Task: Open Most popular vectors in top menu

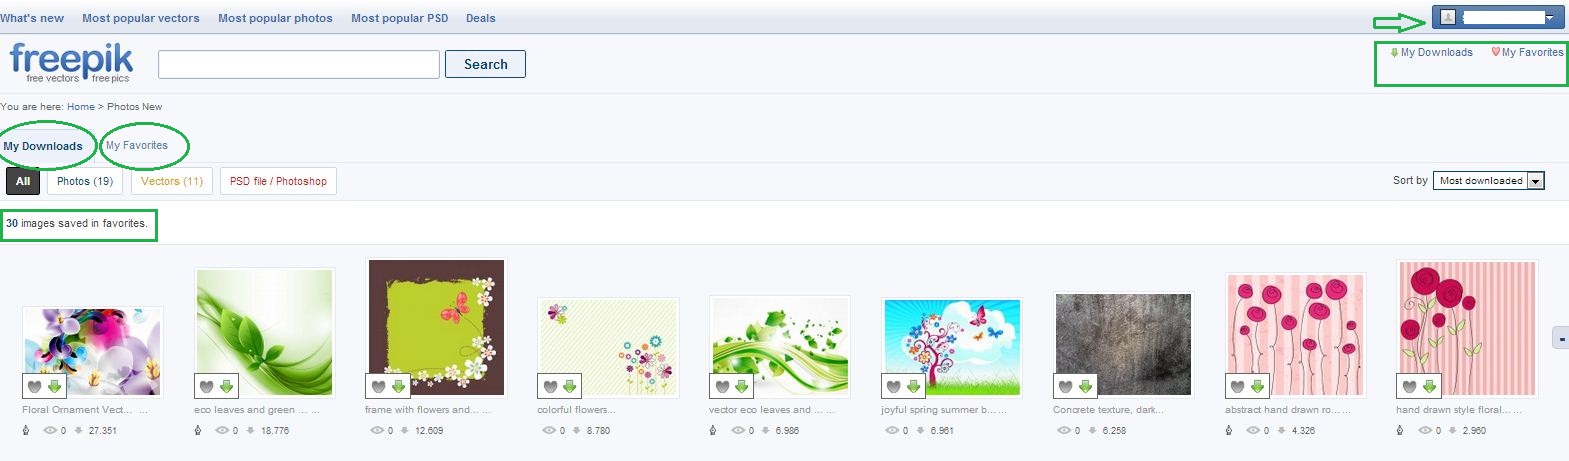Action: (141, 18)
